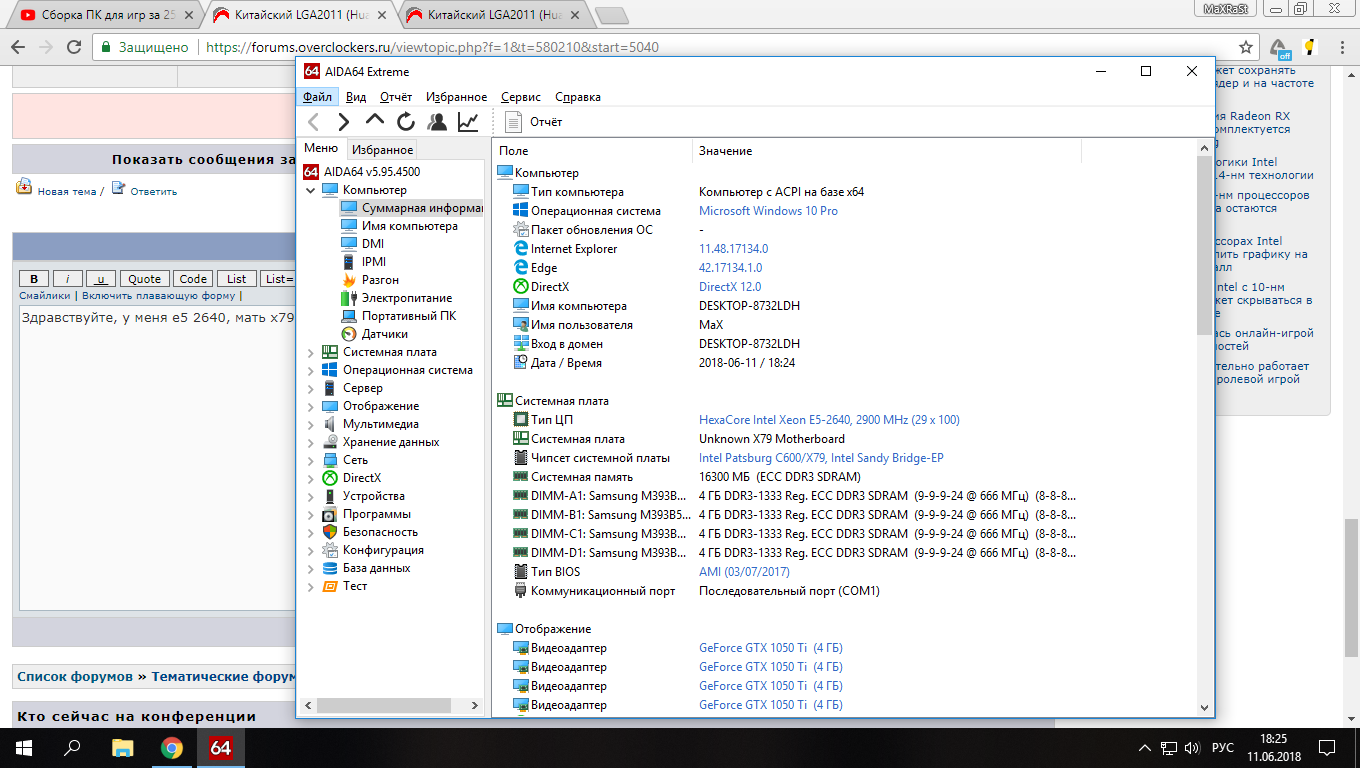Screen dimensions: 1360x768
Task: Open the AMI (03/07/2017) BIOS link
Action: pyautogui.click(x=744, y=572)
